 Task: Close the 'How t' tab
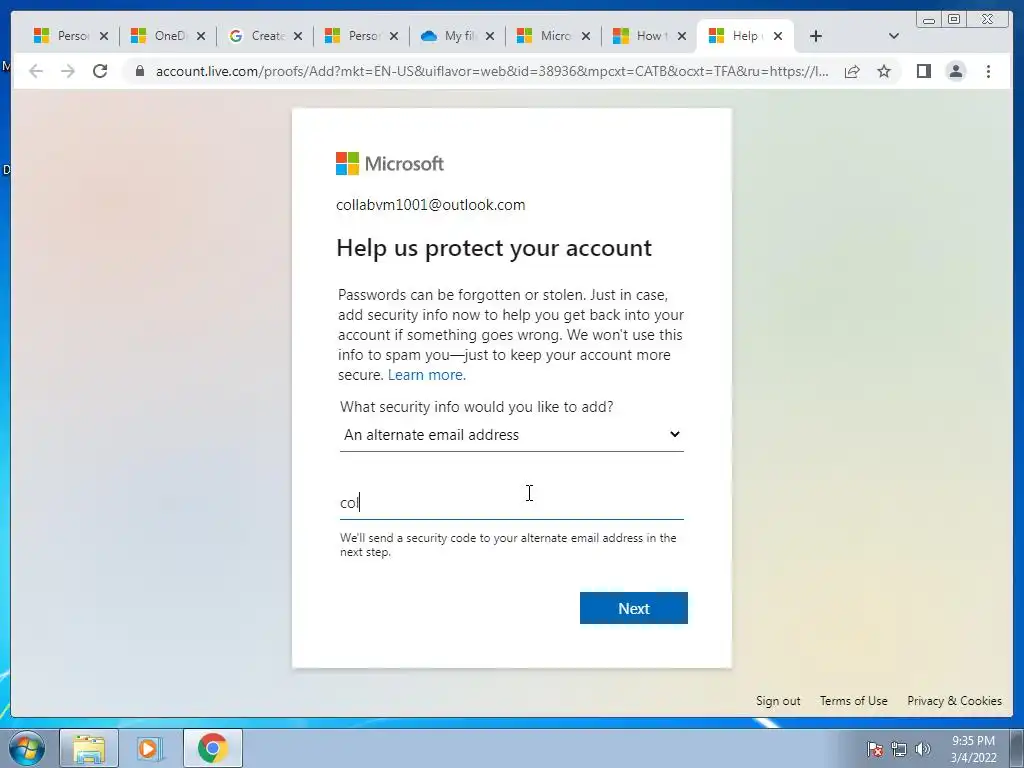(682, 36)
